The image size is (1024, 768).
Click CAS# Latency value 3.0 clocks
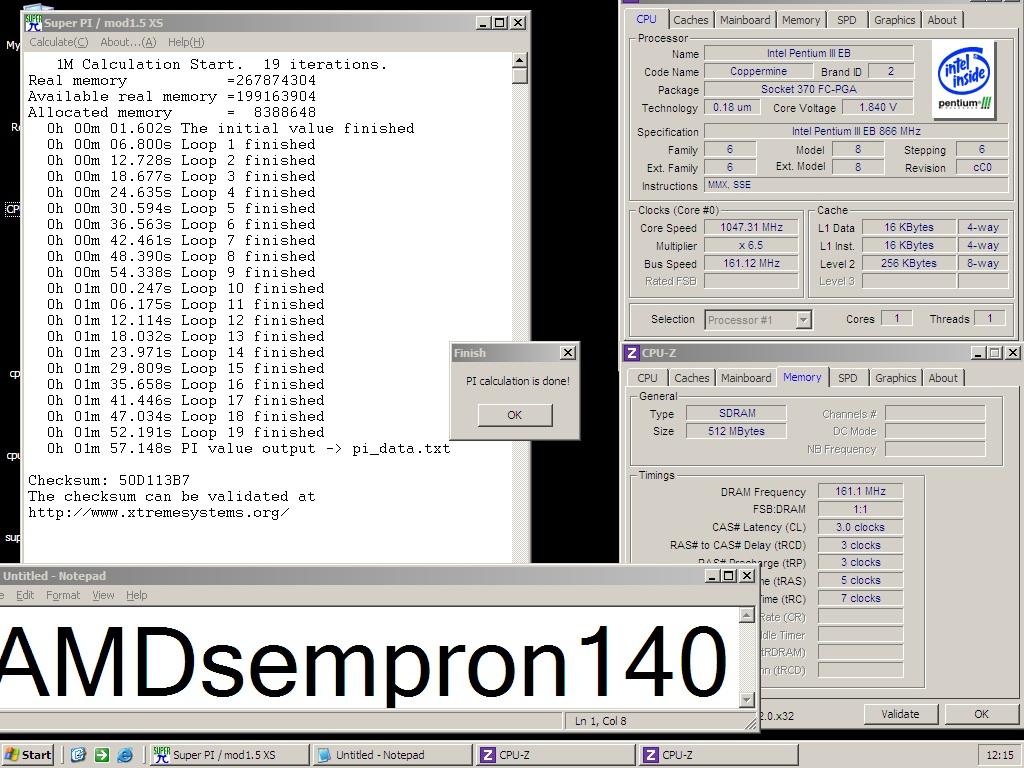860,527
